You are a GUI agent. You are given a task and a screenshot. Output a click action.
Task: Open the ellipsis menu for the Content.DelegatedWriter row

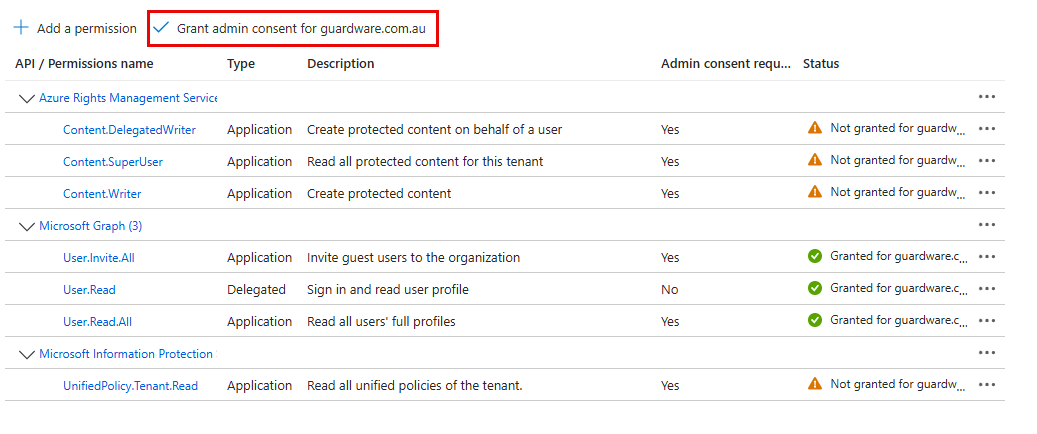987,129
